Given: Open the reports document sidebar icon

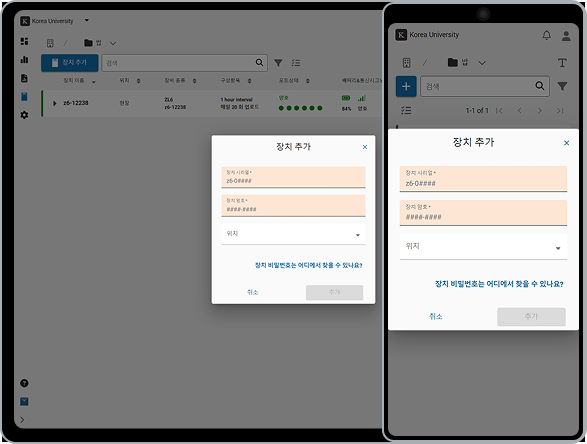Looking at the screenshot, I should (x=24, y=78).
